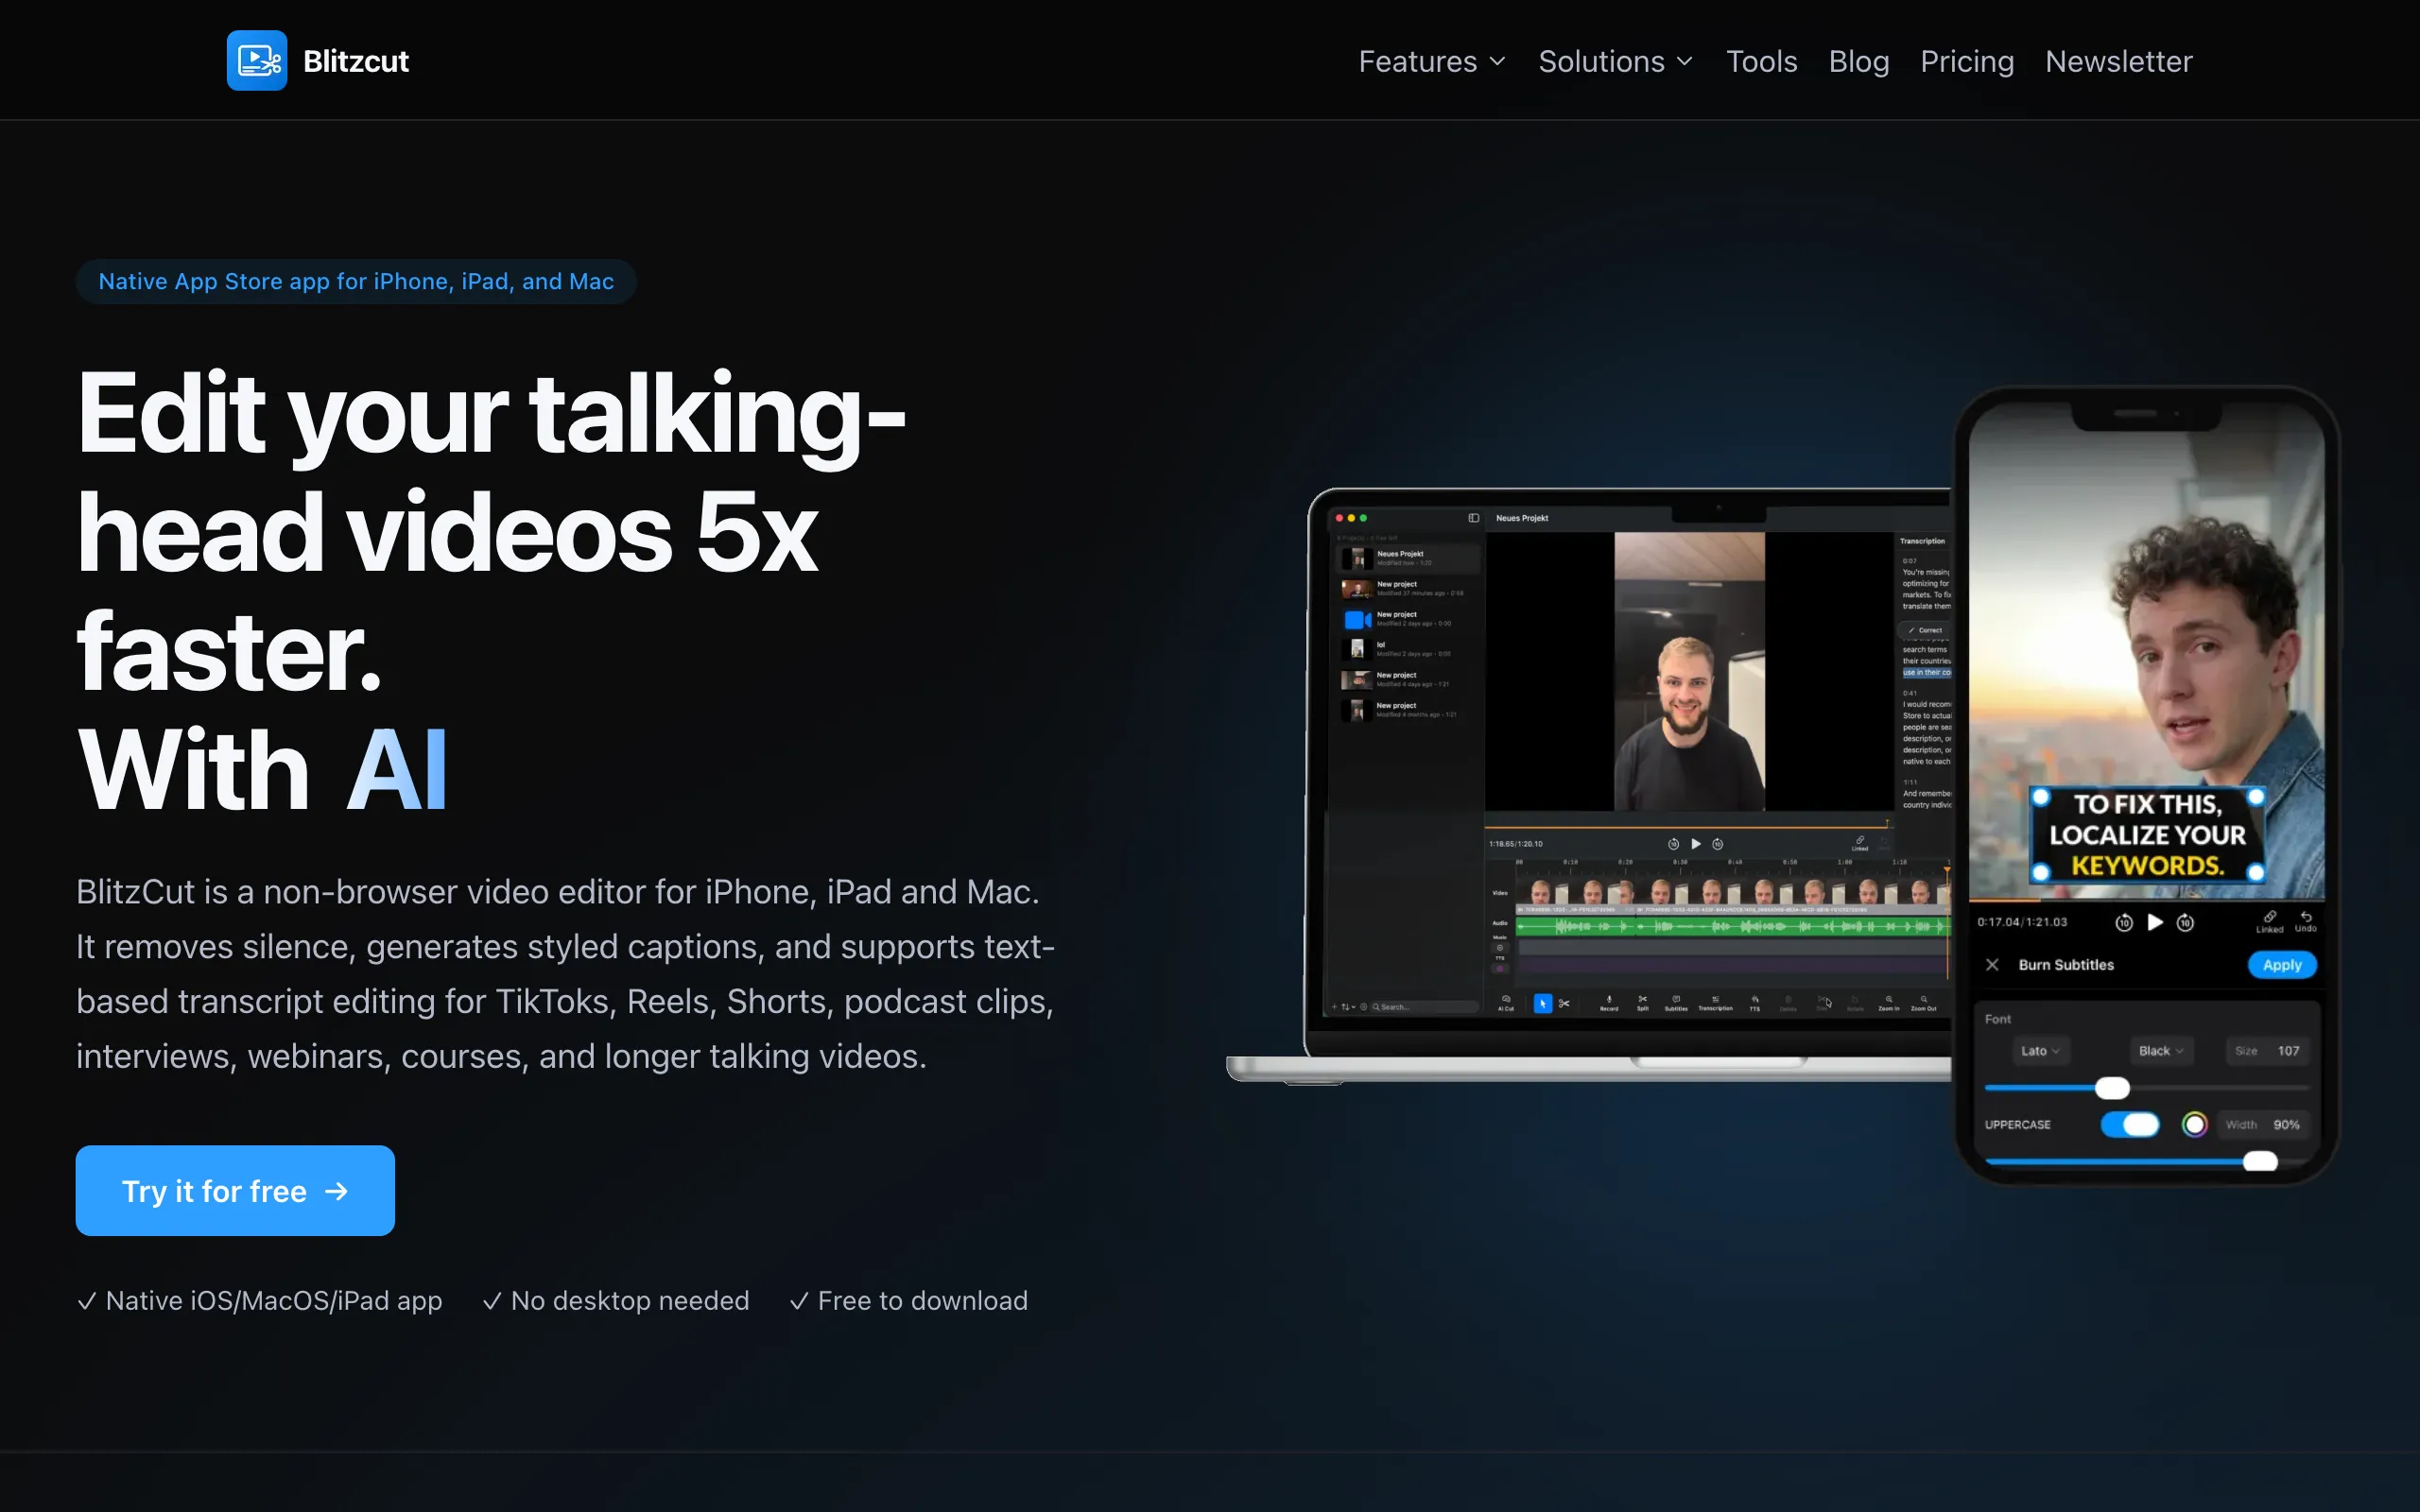Viewport: 2420px width, 1512px height.
Task: Rewind 10 seconds in laptop player
Action: (x=1674, y=844)
